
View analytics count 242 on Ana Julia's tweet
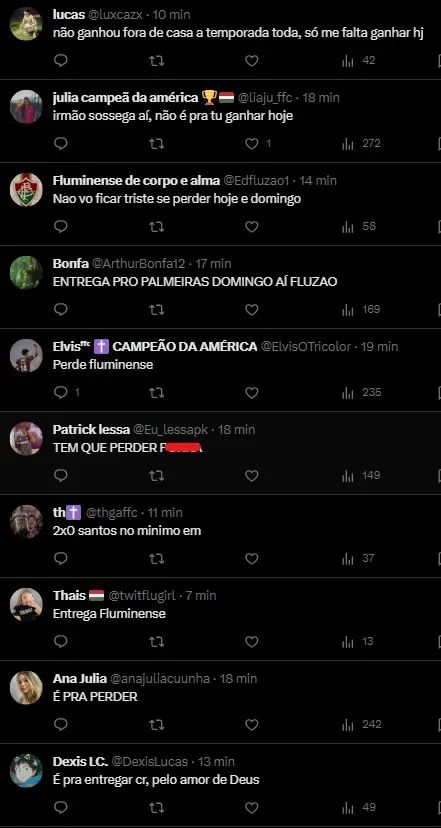pyautogui.click(x=361, y=724)
